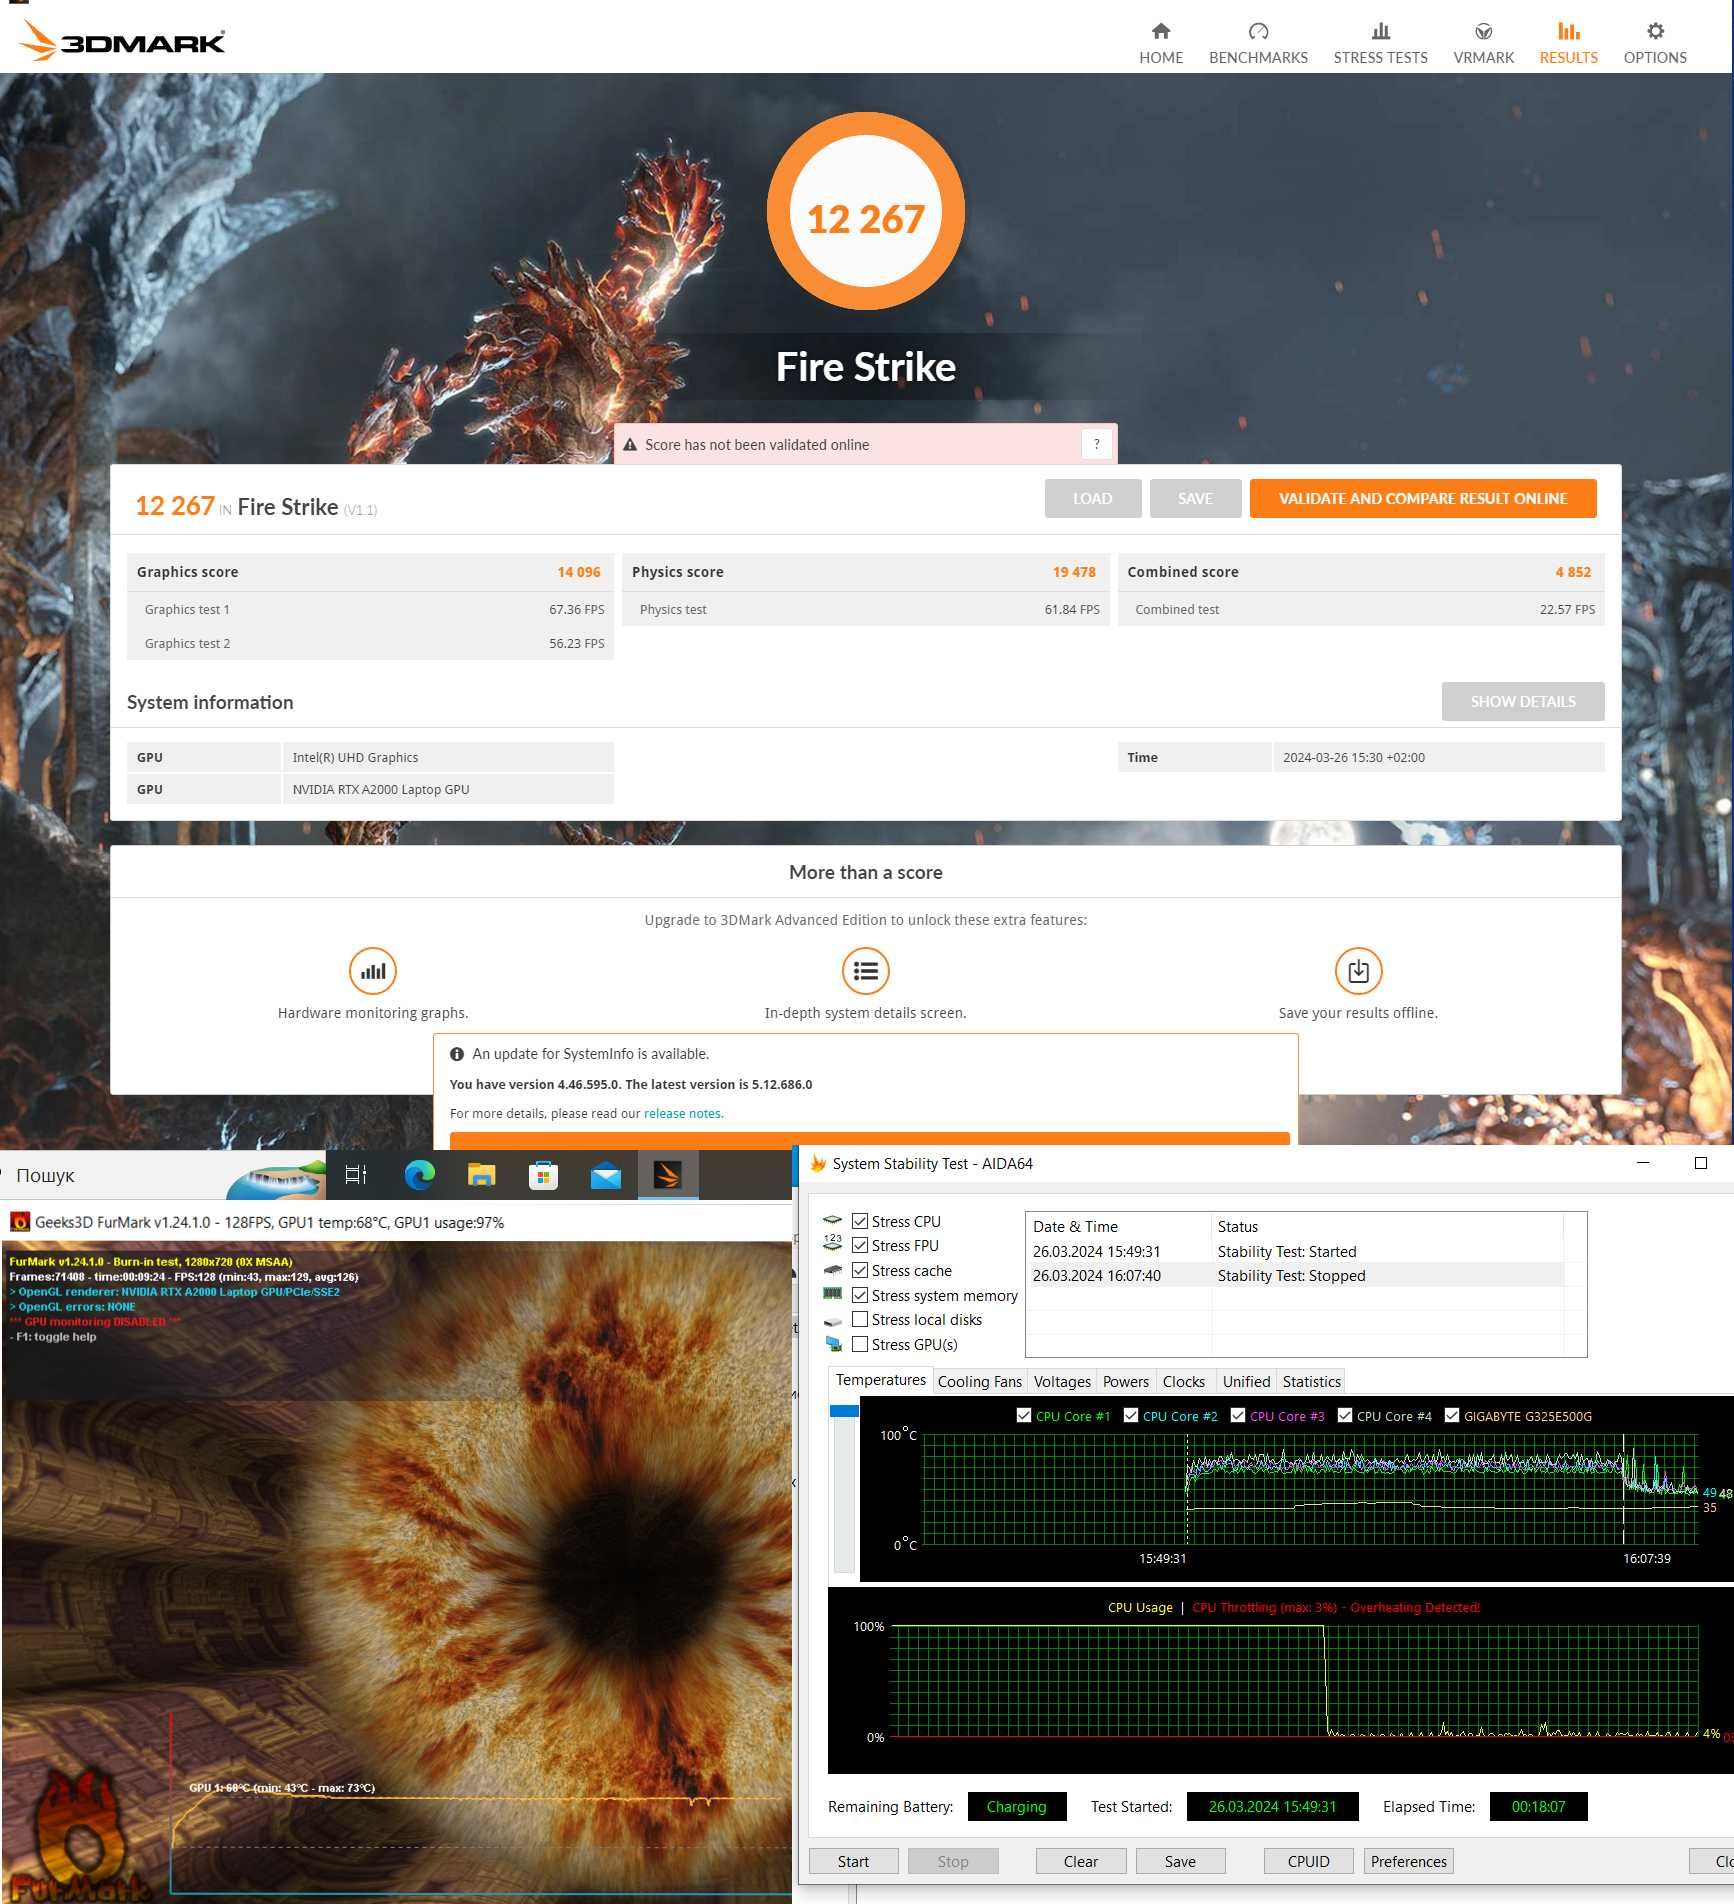
Task: Toggle CPU Core #4 graph checkbox
Action: [1345, 1415]
